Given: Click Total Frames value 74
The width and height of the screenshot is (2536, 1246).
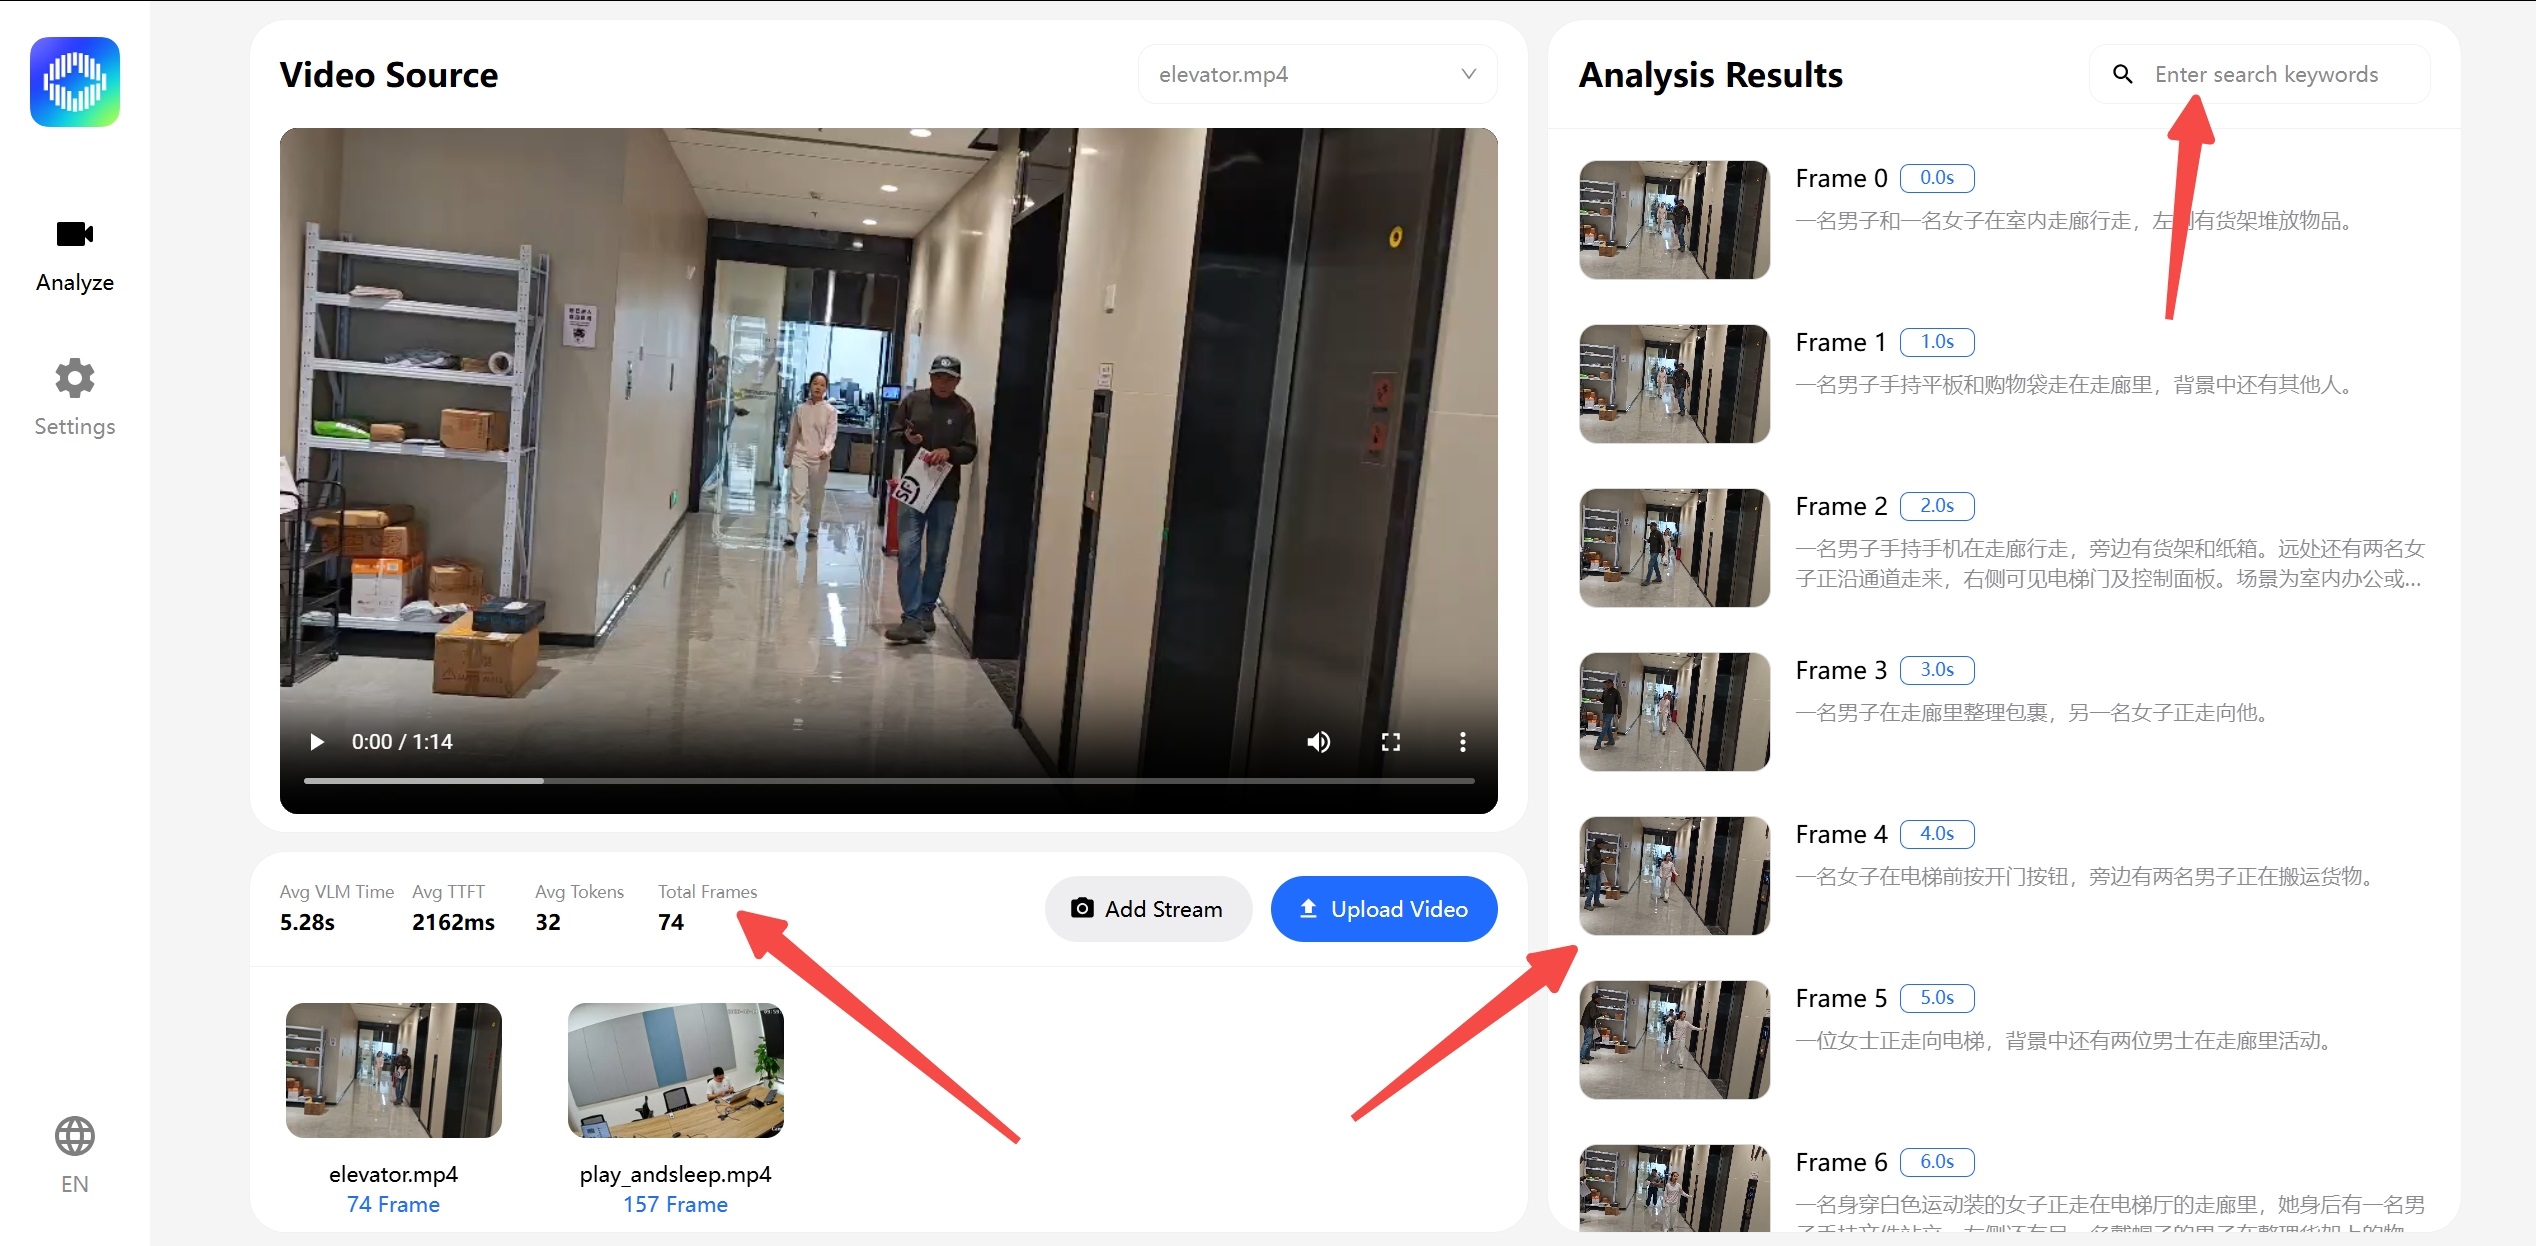Looking at the screenshot, I should point(671,922).
